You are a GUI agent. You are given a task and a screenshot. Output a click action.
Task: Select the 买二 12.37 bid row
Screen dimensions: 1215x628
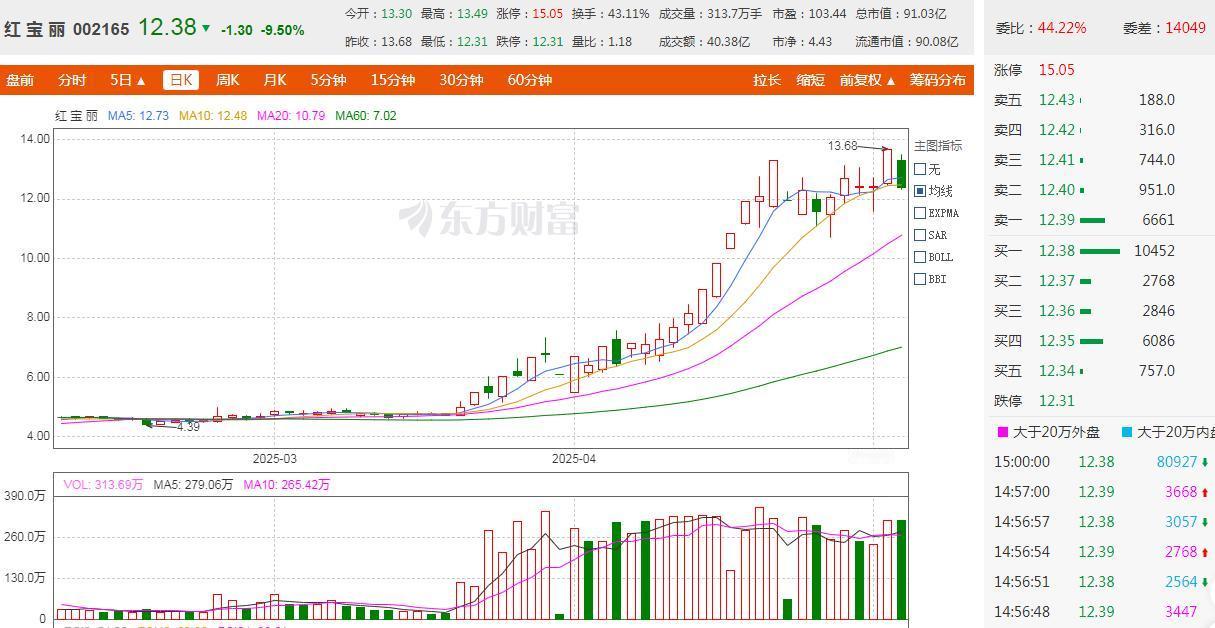click(x=1098, y=281)
